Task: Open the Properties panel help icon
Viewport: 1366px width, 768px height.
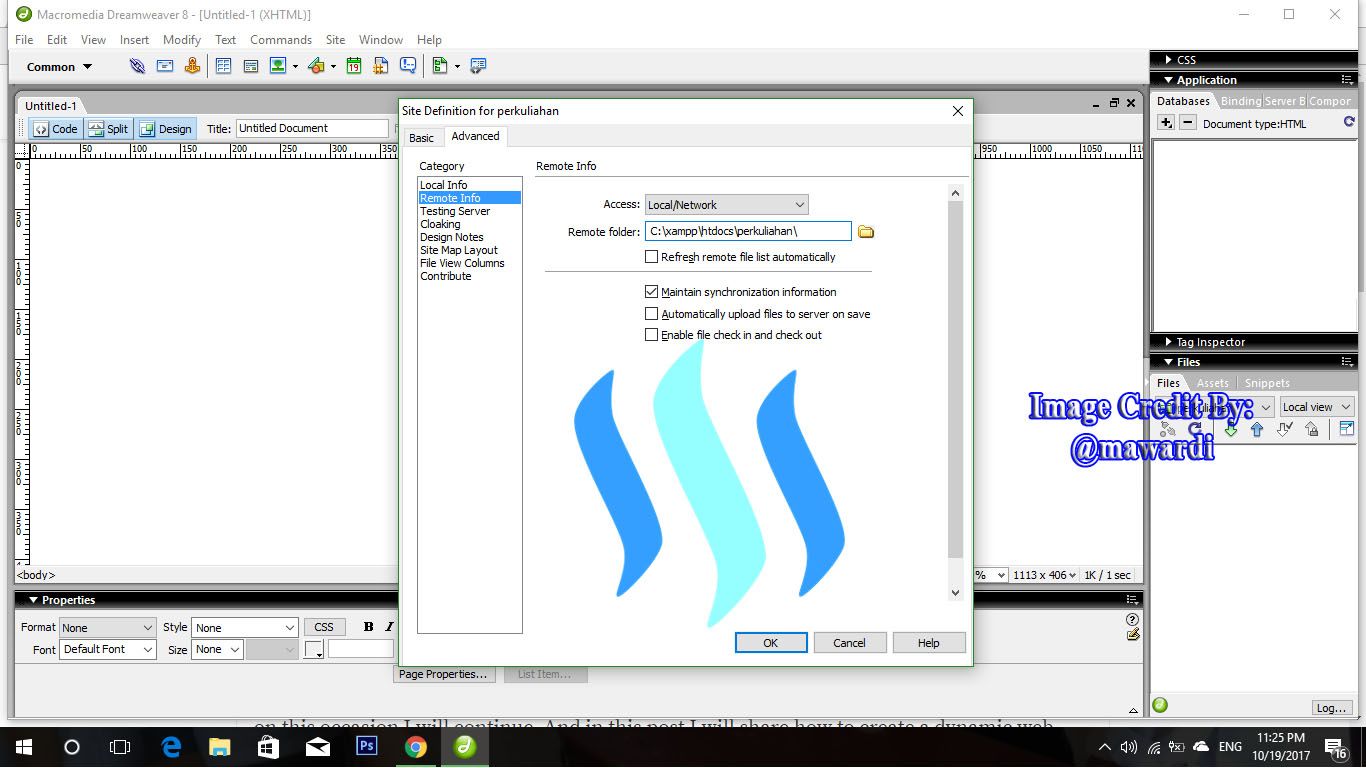Action: point(1133,620)
